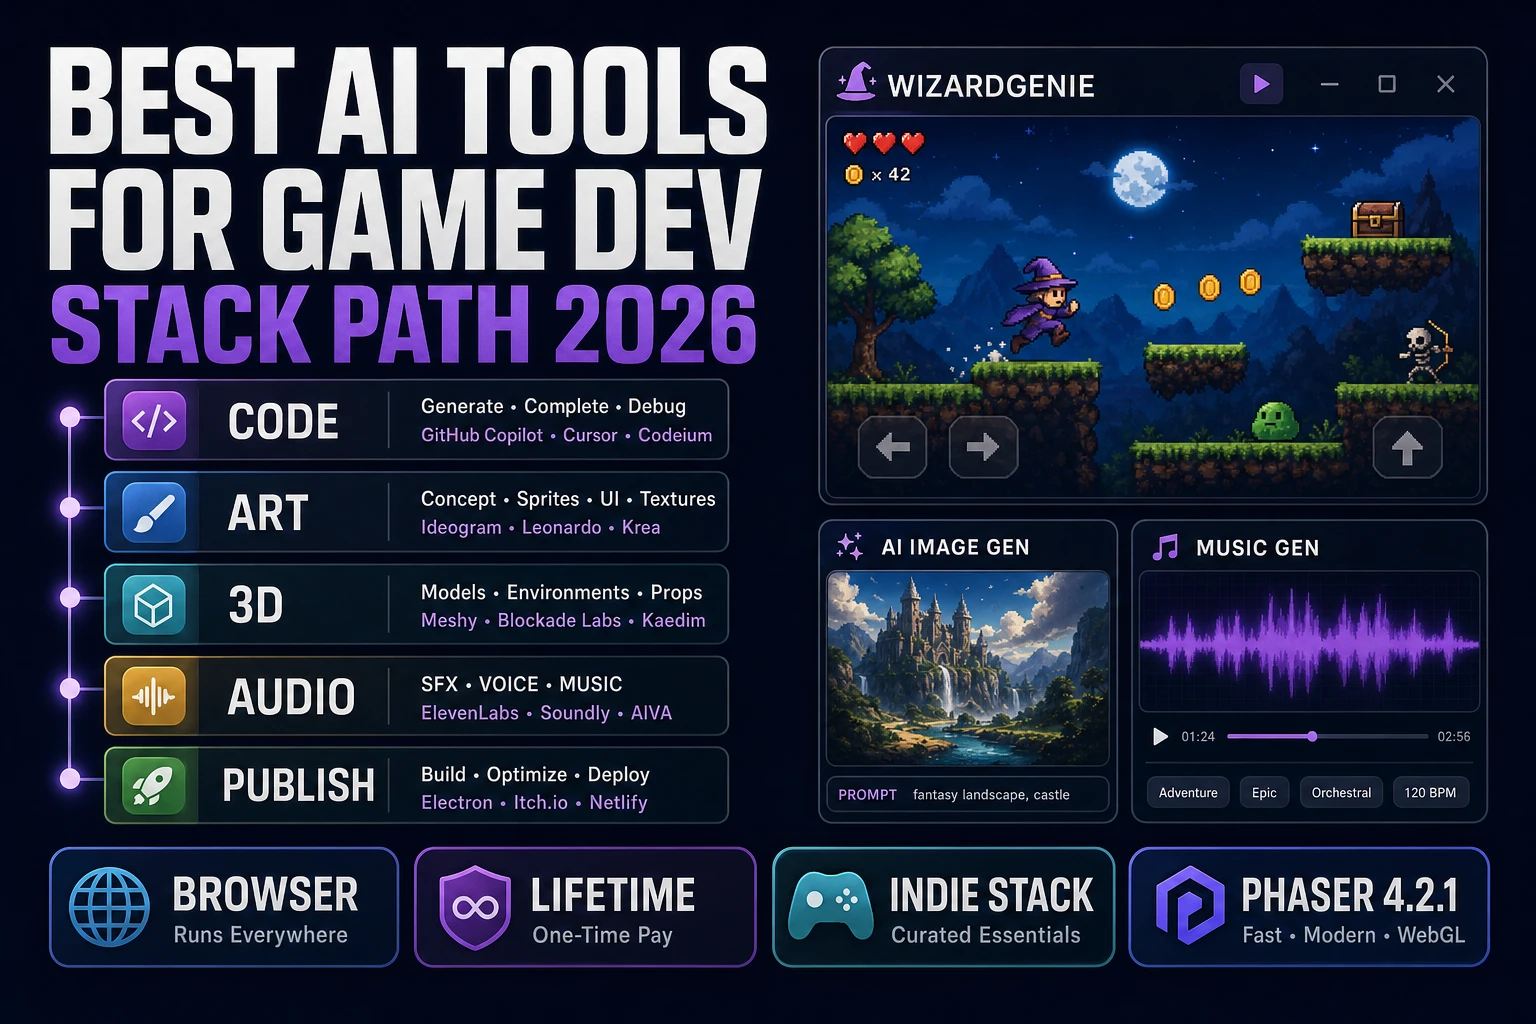
Task: Click the AIVA tool link
Action: (651, 713)
